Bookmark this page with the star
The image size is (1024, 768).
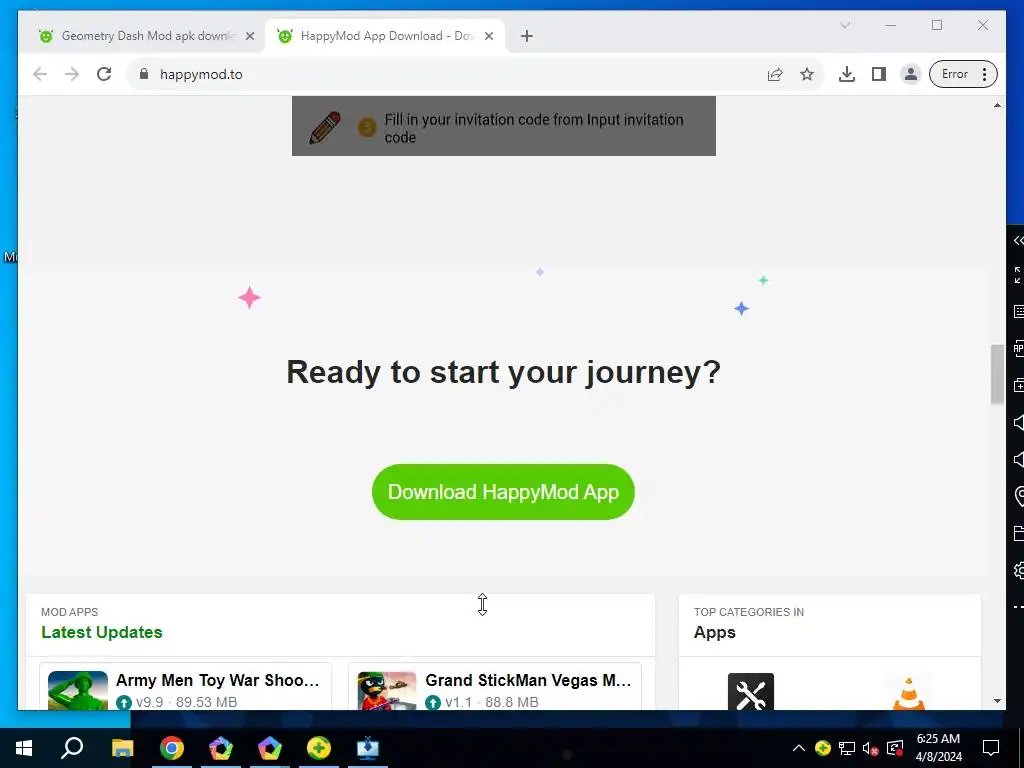(x=807, y=74)
